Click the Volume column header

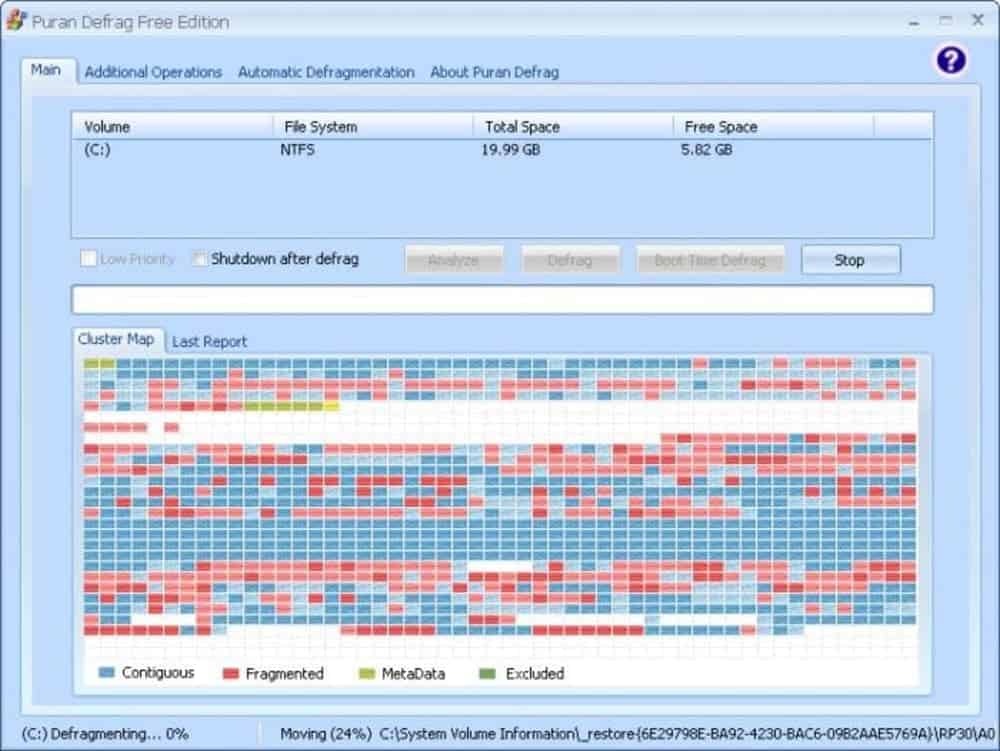click(x=172, y=126)
